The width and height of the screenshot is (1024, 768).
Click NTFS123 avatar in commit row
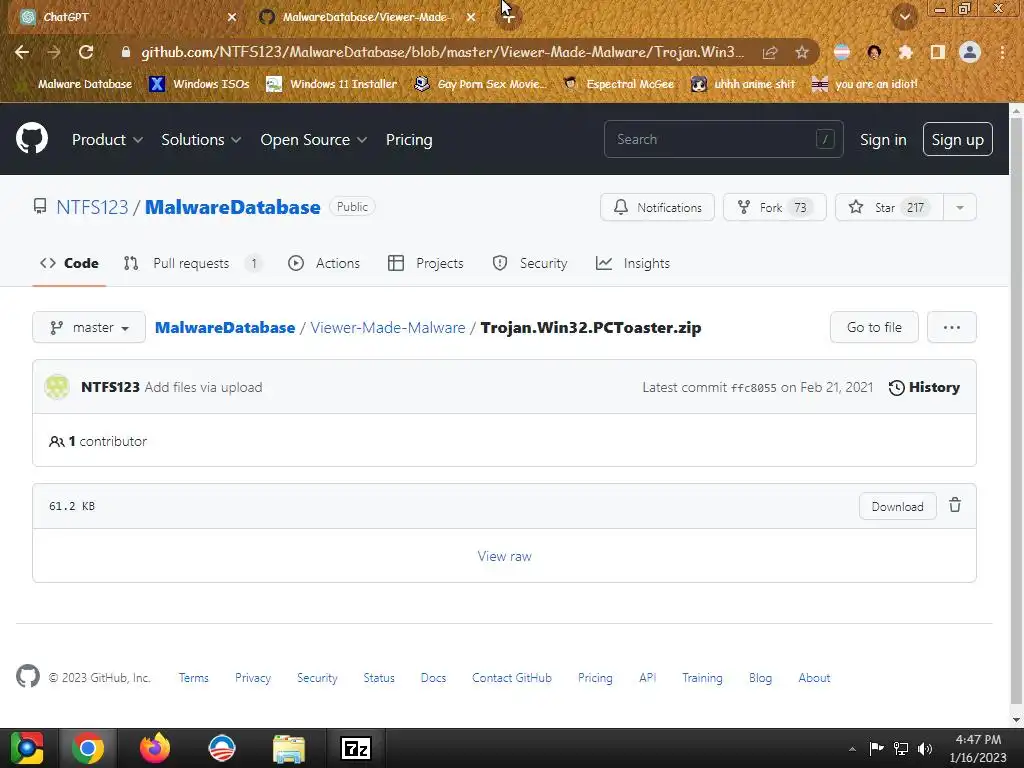tap(57, 387)
